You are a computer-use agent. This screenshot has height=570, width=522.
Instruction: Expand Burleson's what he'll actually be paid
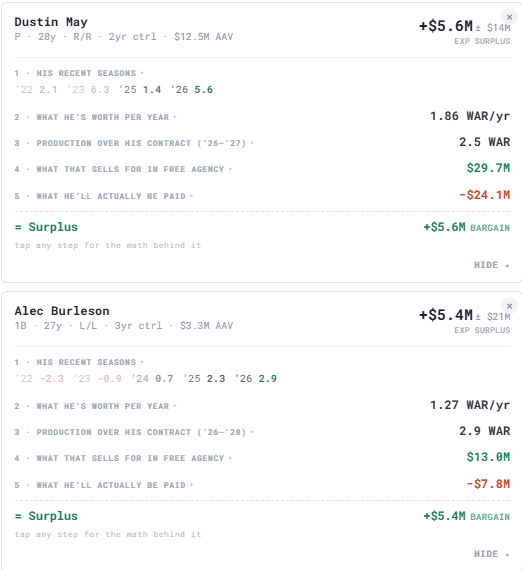click(262, 485)
